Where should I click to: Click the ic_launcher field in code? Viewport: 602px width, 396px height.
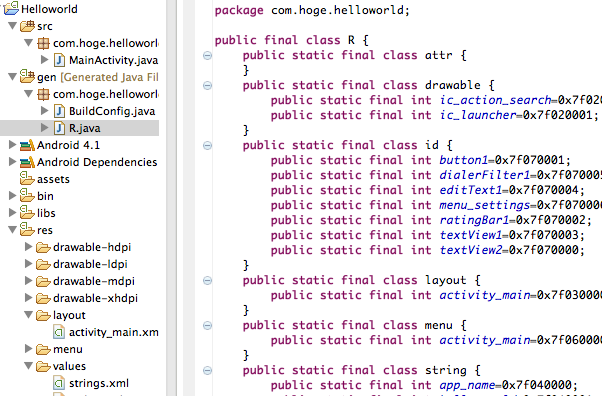pyautogui.click(x=478, y=115)
